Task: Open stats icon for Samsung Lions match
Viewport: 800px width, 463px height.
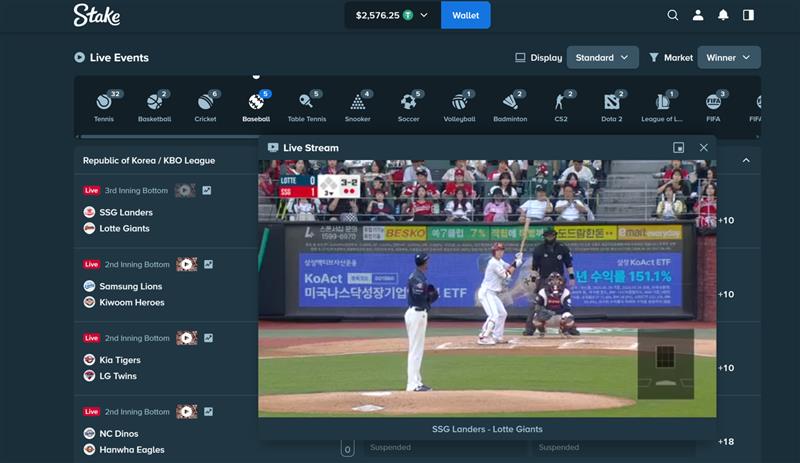Action: 209,264
